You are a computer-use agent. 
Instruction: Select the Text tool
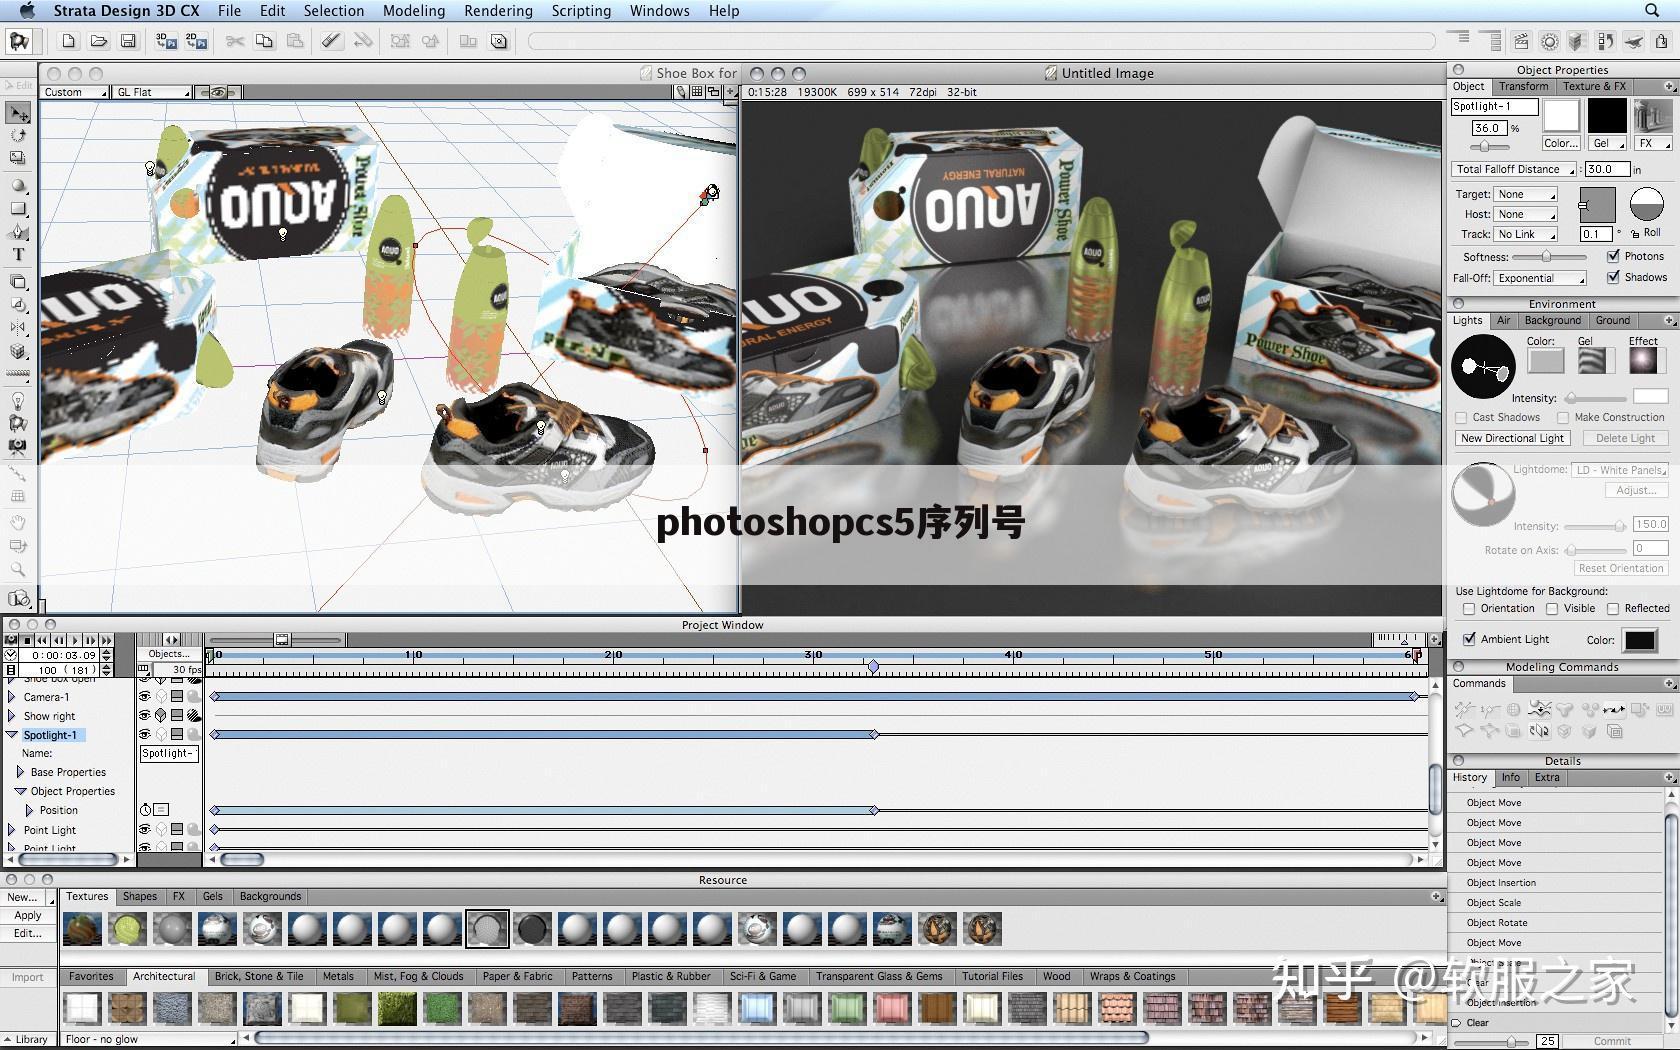[x=18, y=255]
